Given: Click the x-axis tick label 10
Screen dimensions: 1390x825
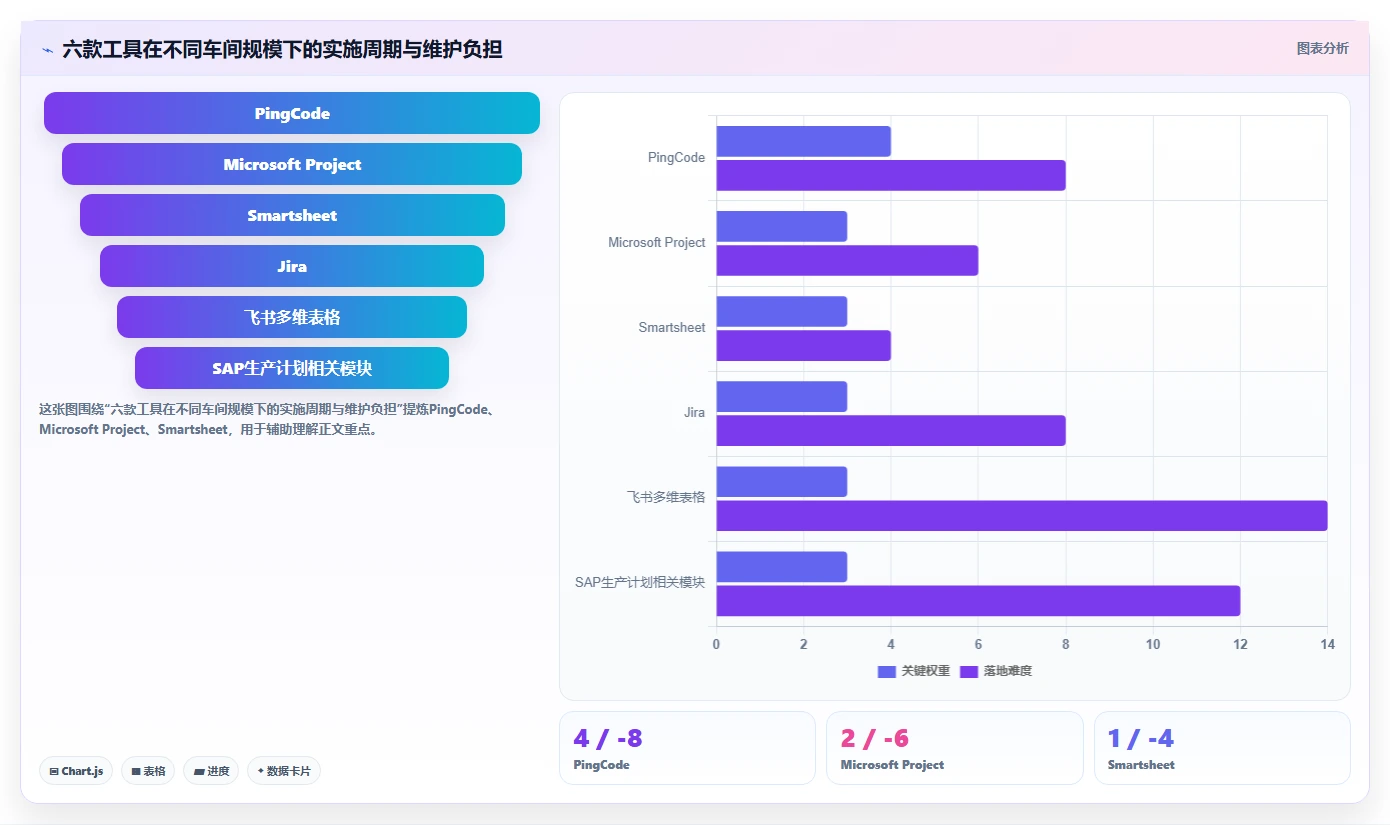Looking at the screenshot, I should click(1153, 644).
